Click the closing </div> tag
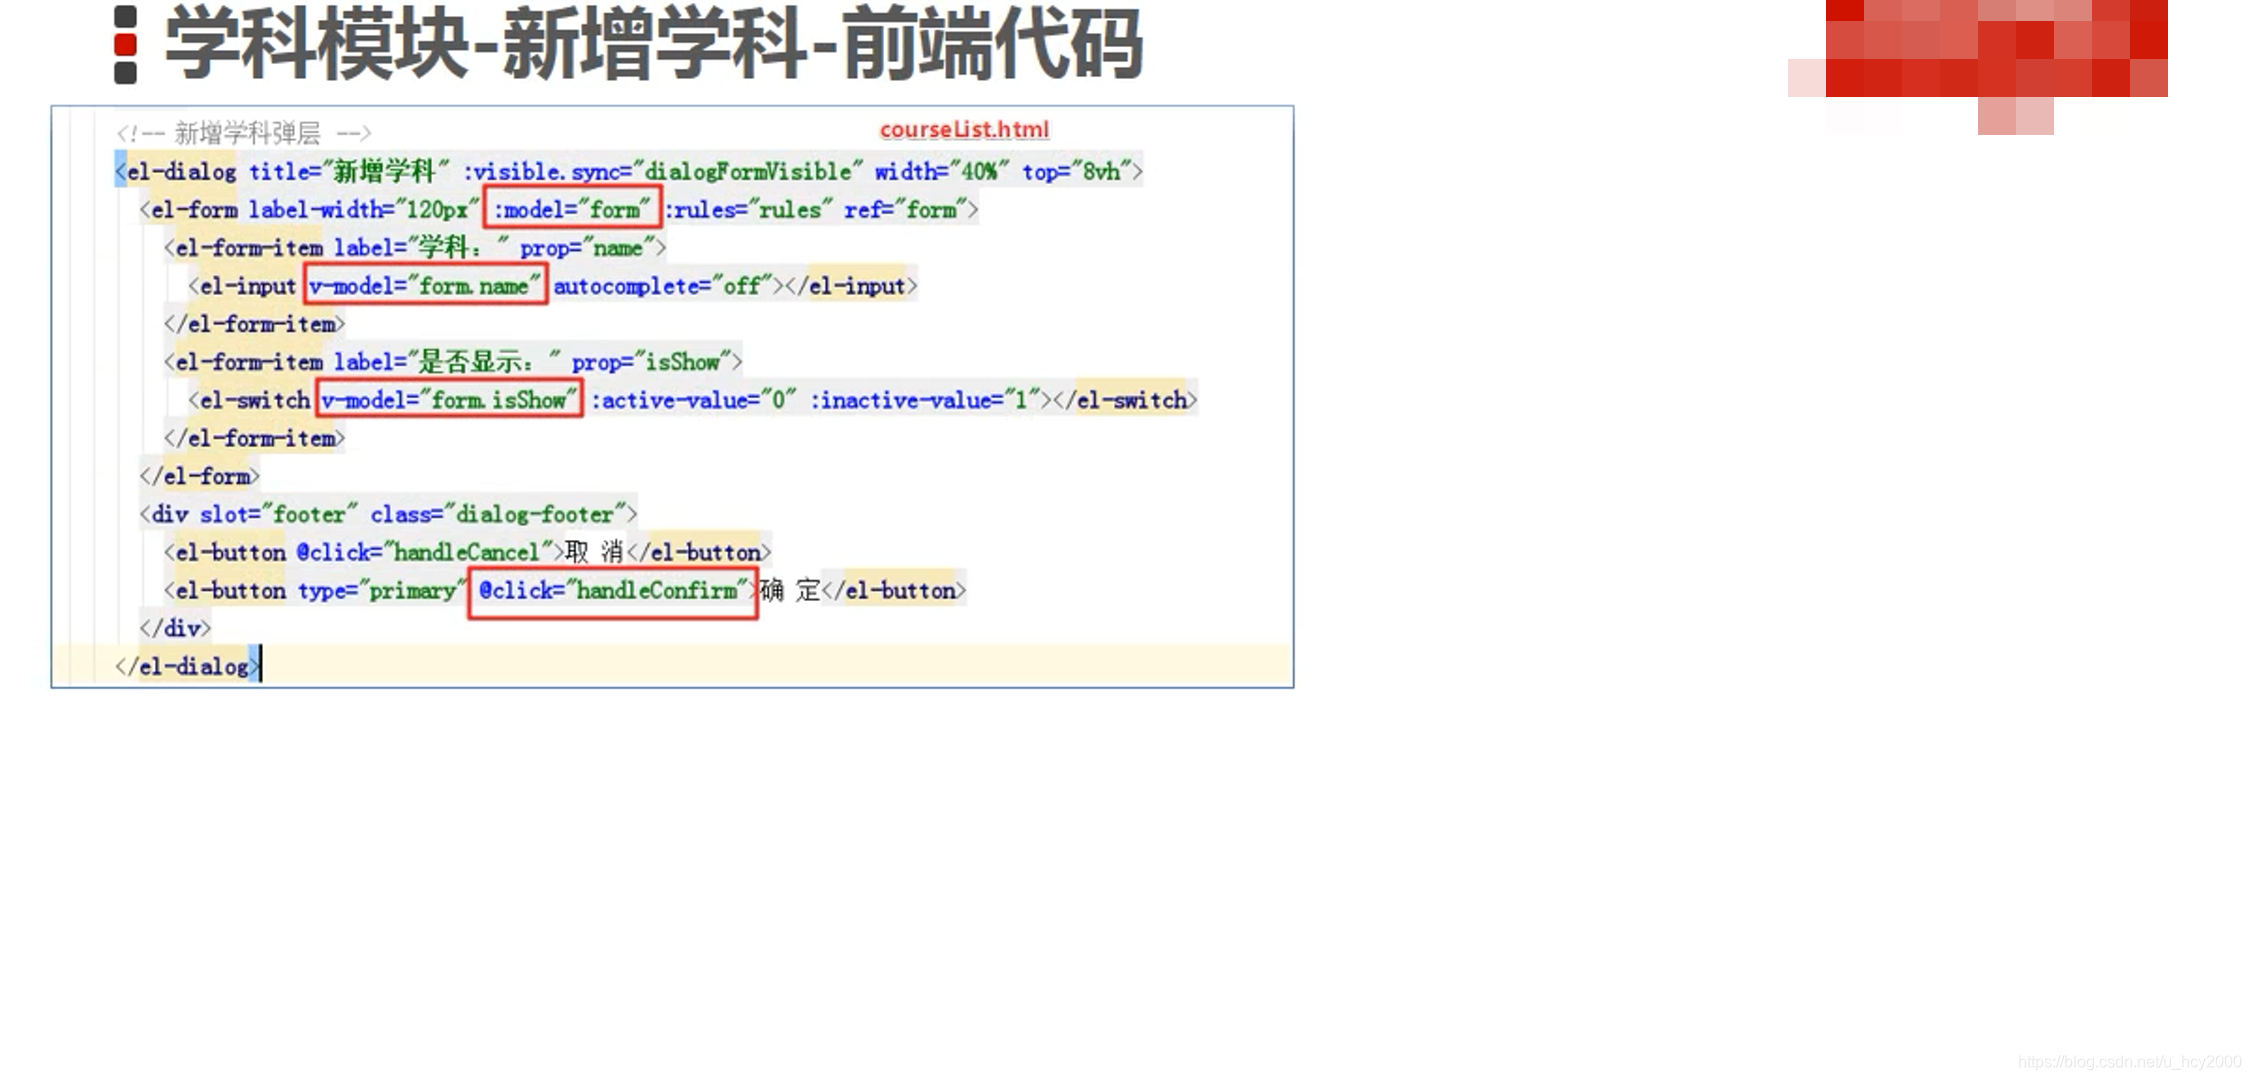 [x=175, y=628]
